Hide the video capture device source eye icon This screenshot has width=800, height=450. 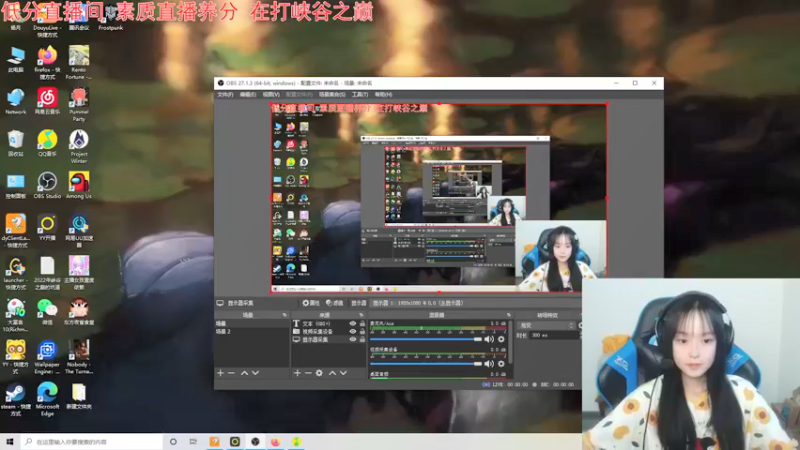pyautogui.click(x=353, y=332)
